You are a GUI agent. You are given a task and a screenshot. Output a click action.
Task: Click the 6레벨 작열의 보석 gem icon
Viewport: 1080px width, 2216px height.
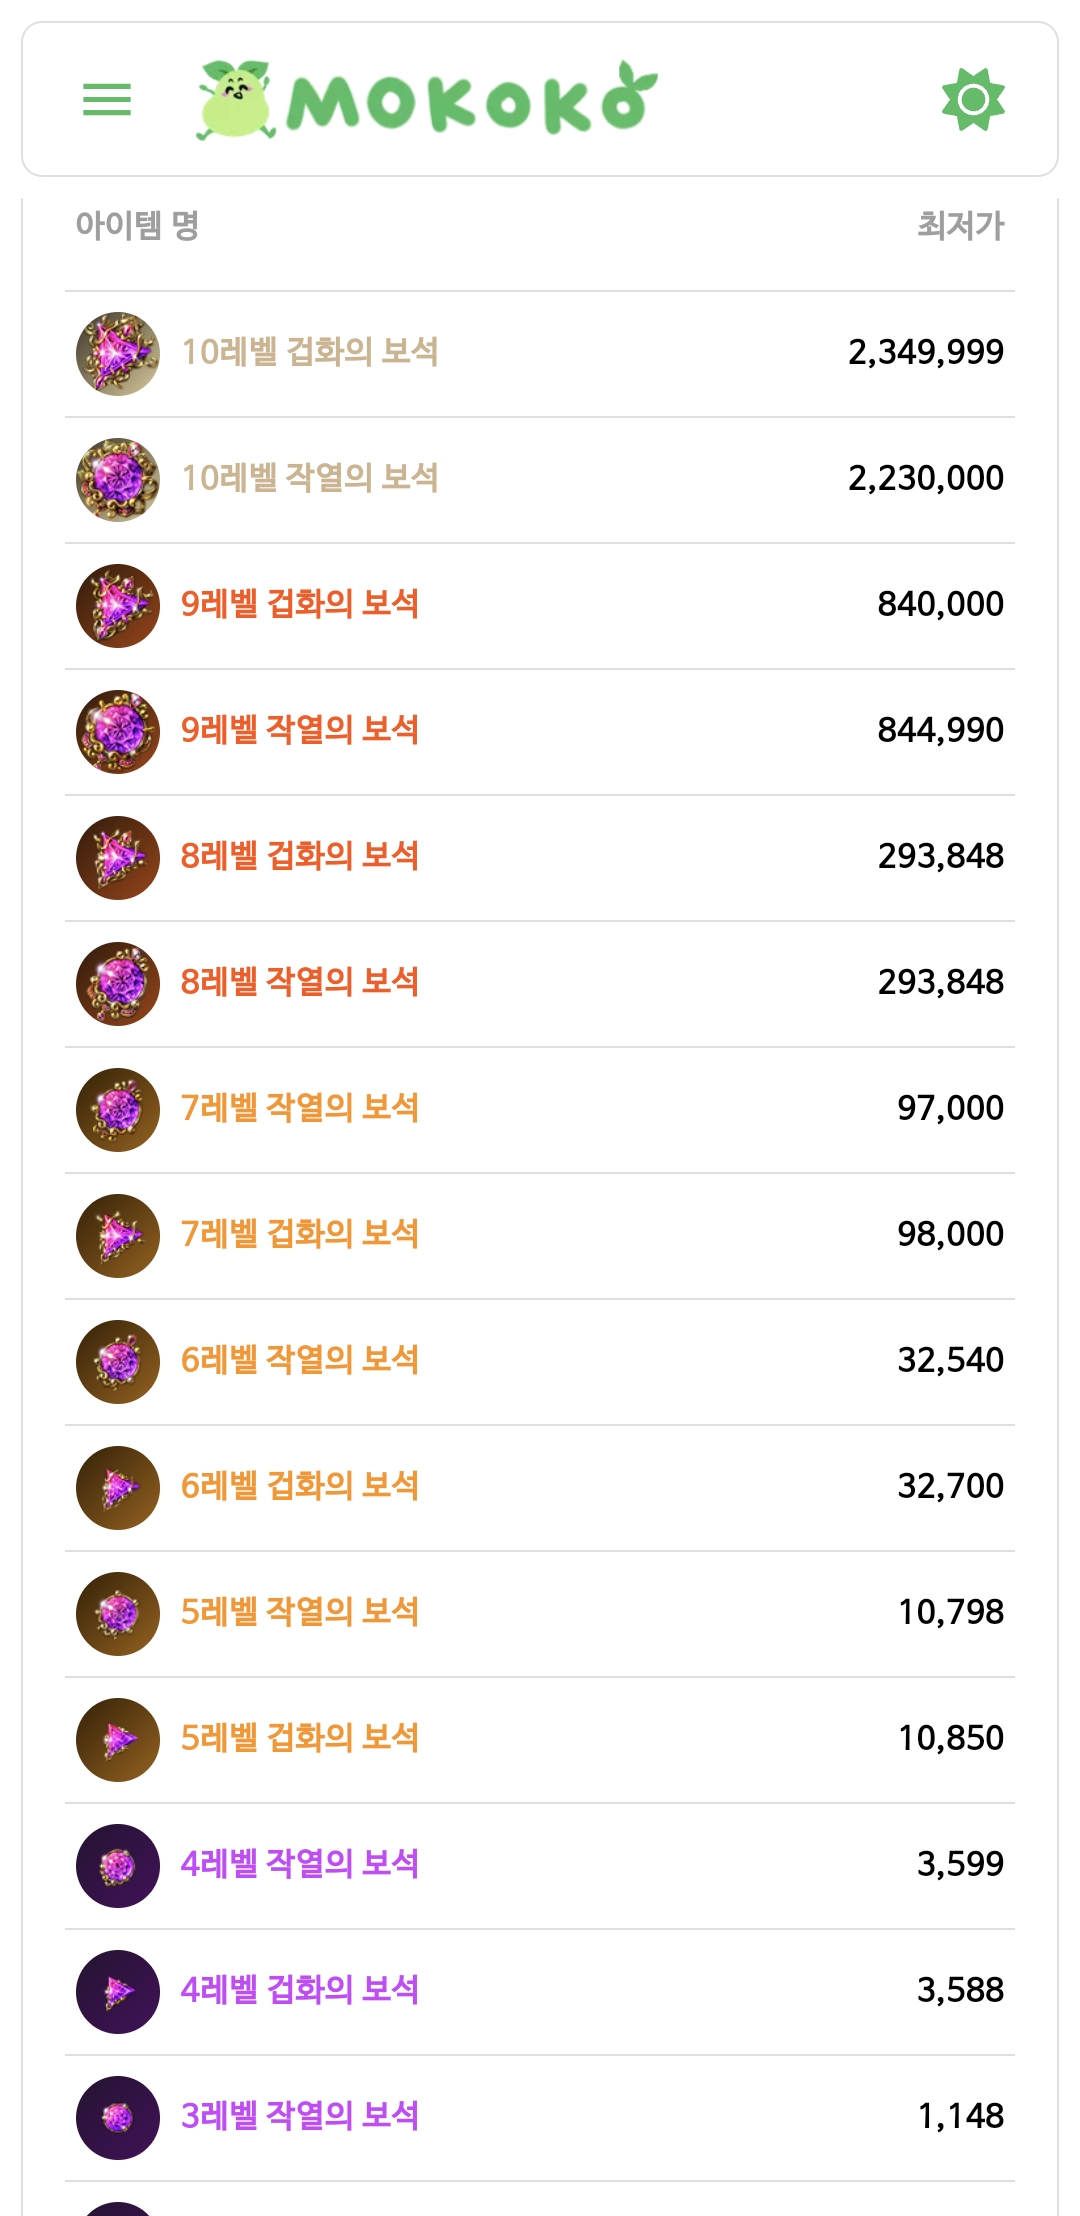tap(118, 1362)
